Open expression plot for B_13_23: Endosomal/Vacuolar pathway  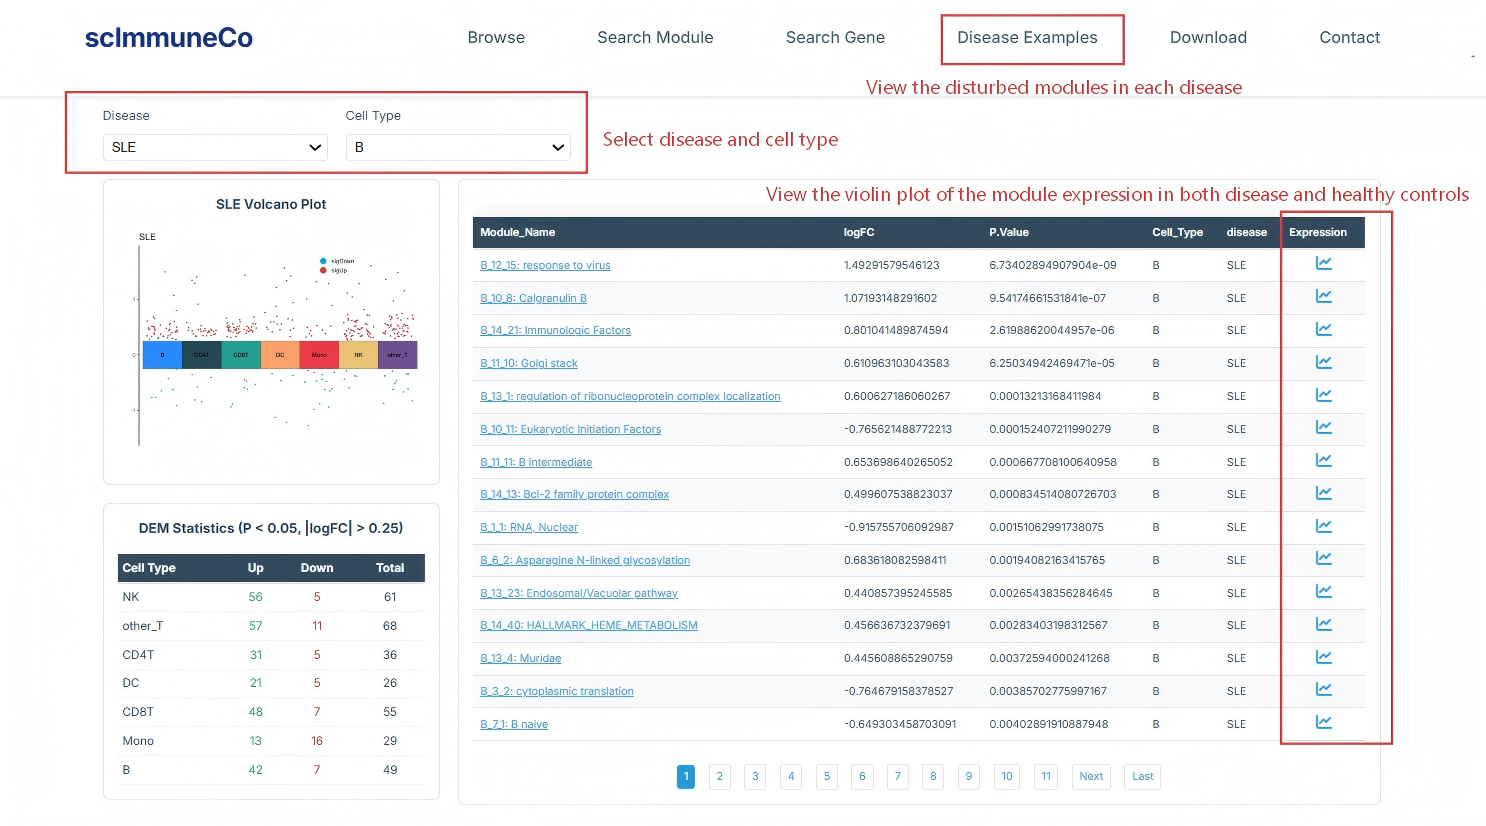tap(1323, 591)
